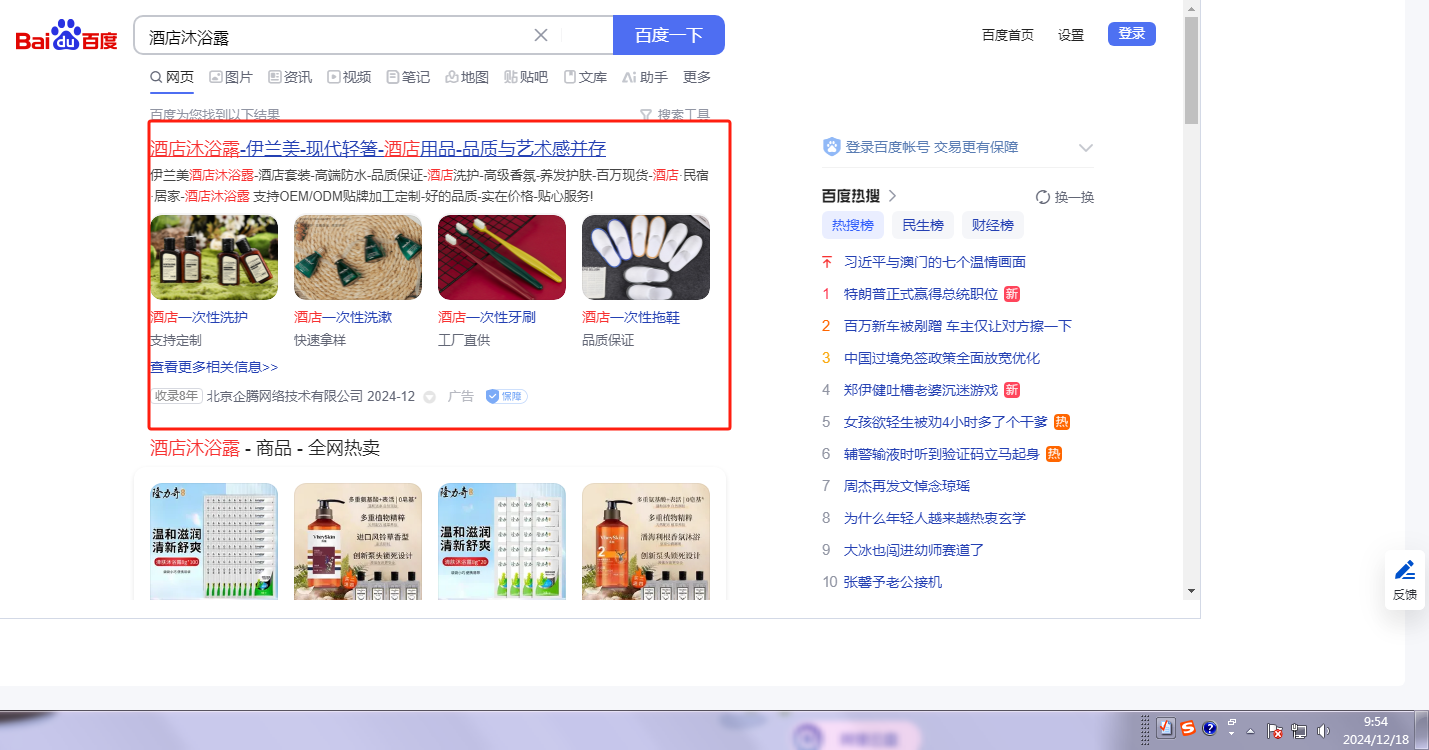Open 大冰也闯进幼师赛道了 entry
The height and width of the screenshot is (750, 1429).
pyautogui.click(x=914, y=550)
